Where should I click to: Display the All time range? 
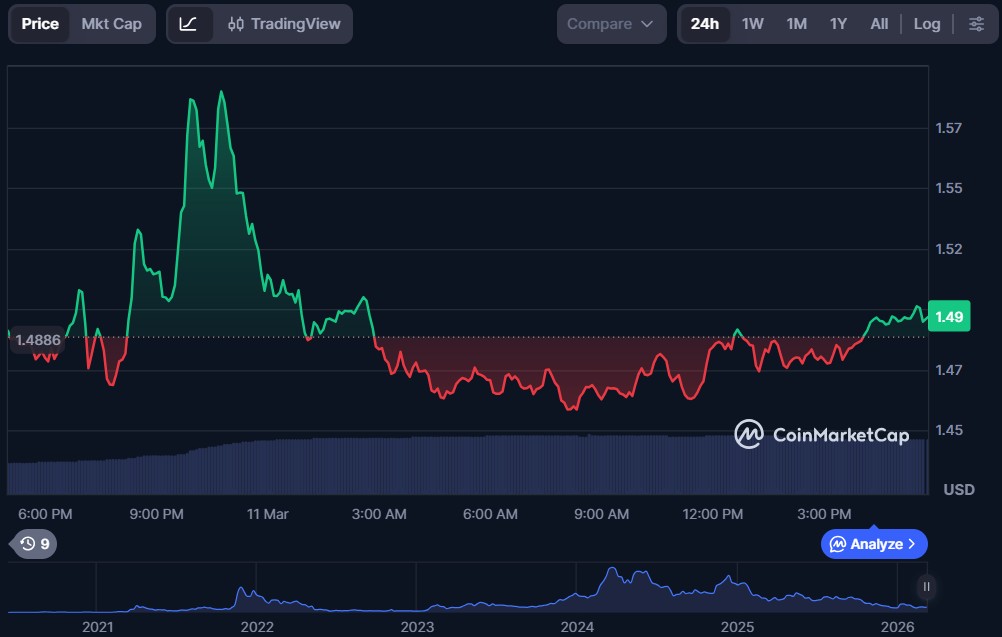(879, 24)
